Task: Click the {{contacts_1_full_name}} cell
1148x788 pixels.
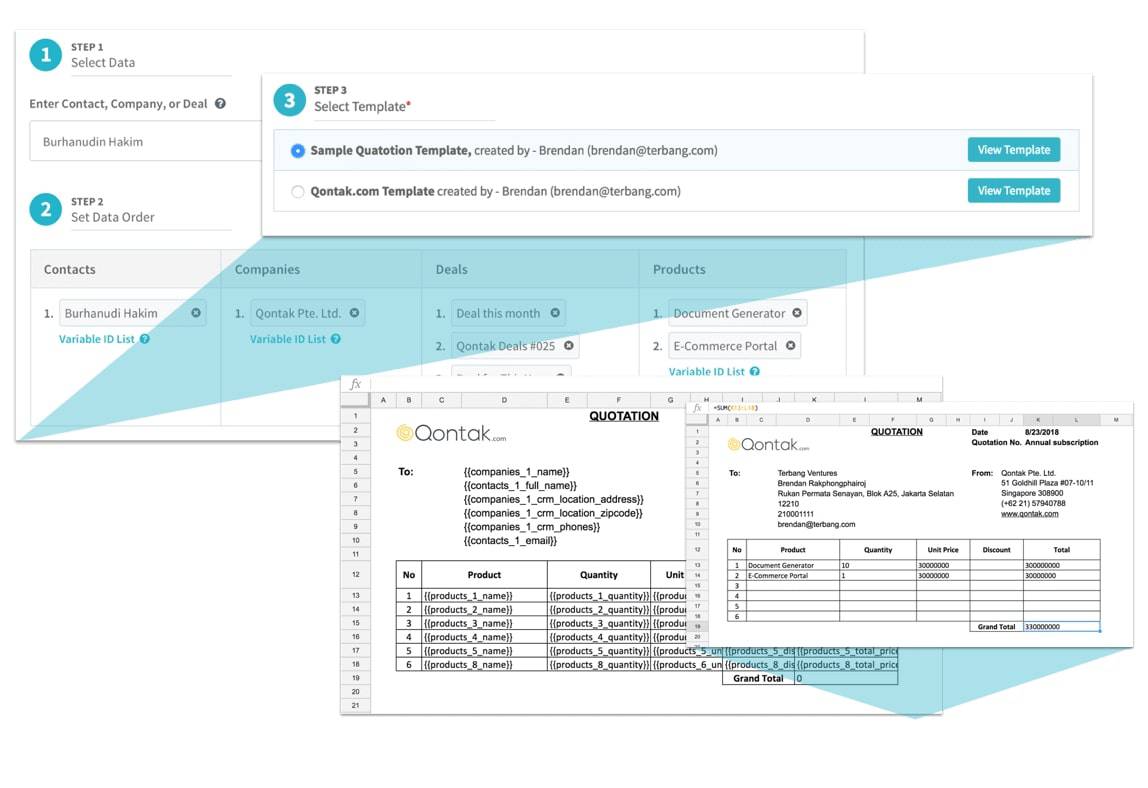Action: 520,486
